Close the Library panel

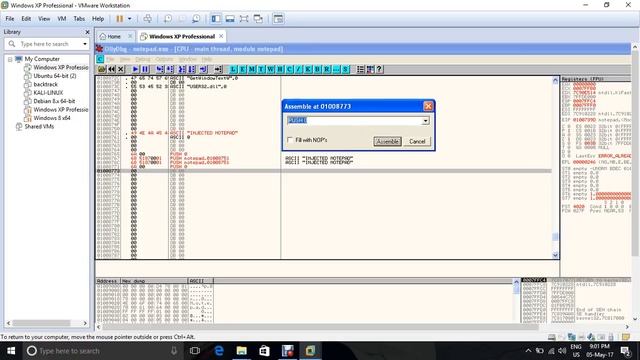point(87,32)
